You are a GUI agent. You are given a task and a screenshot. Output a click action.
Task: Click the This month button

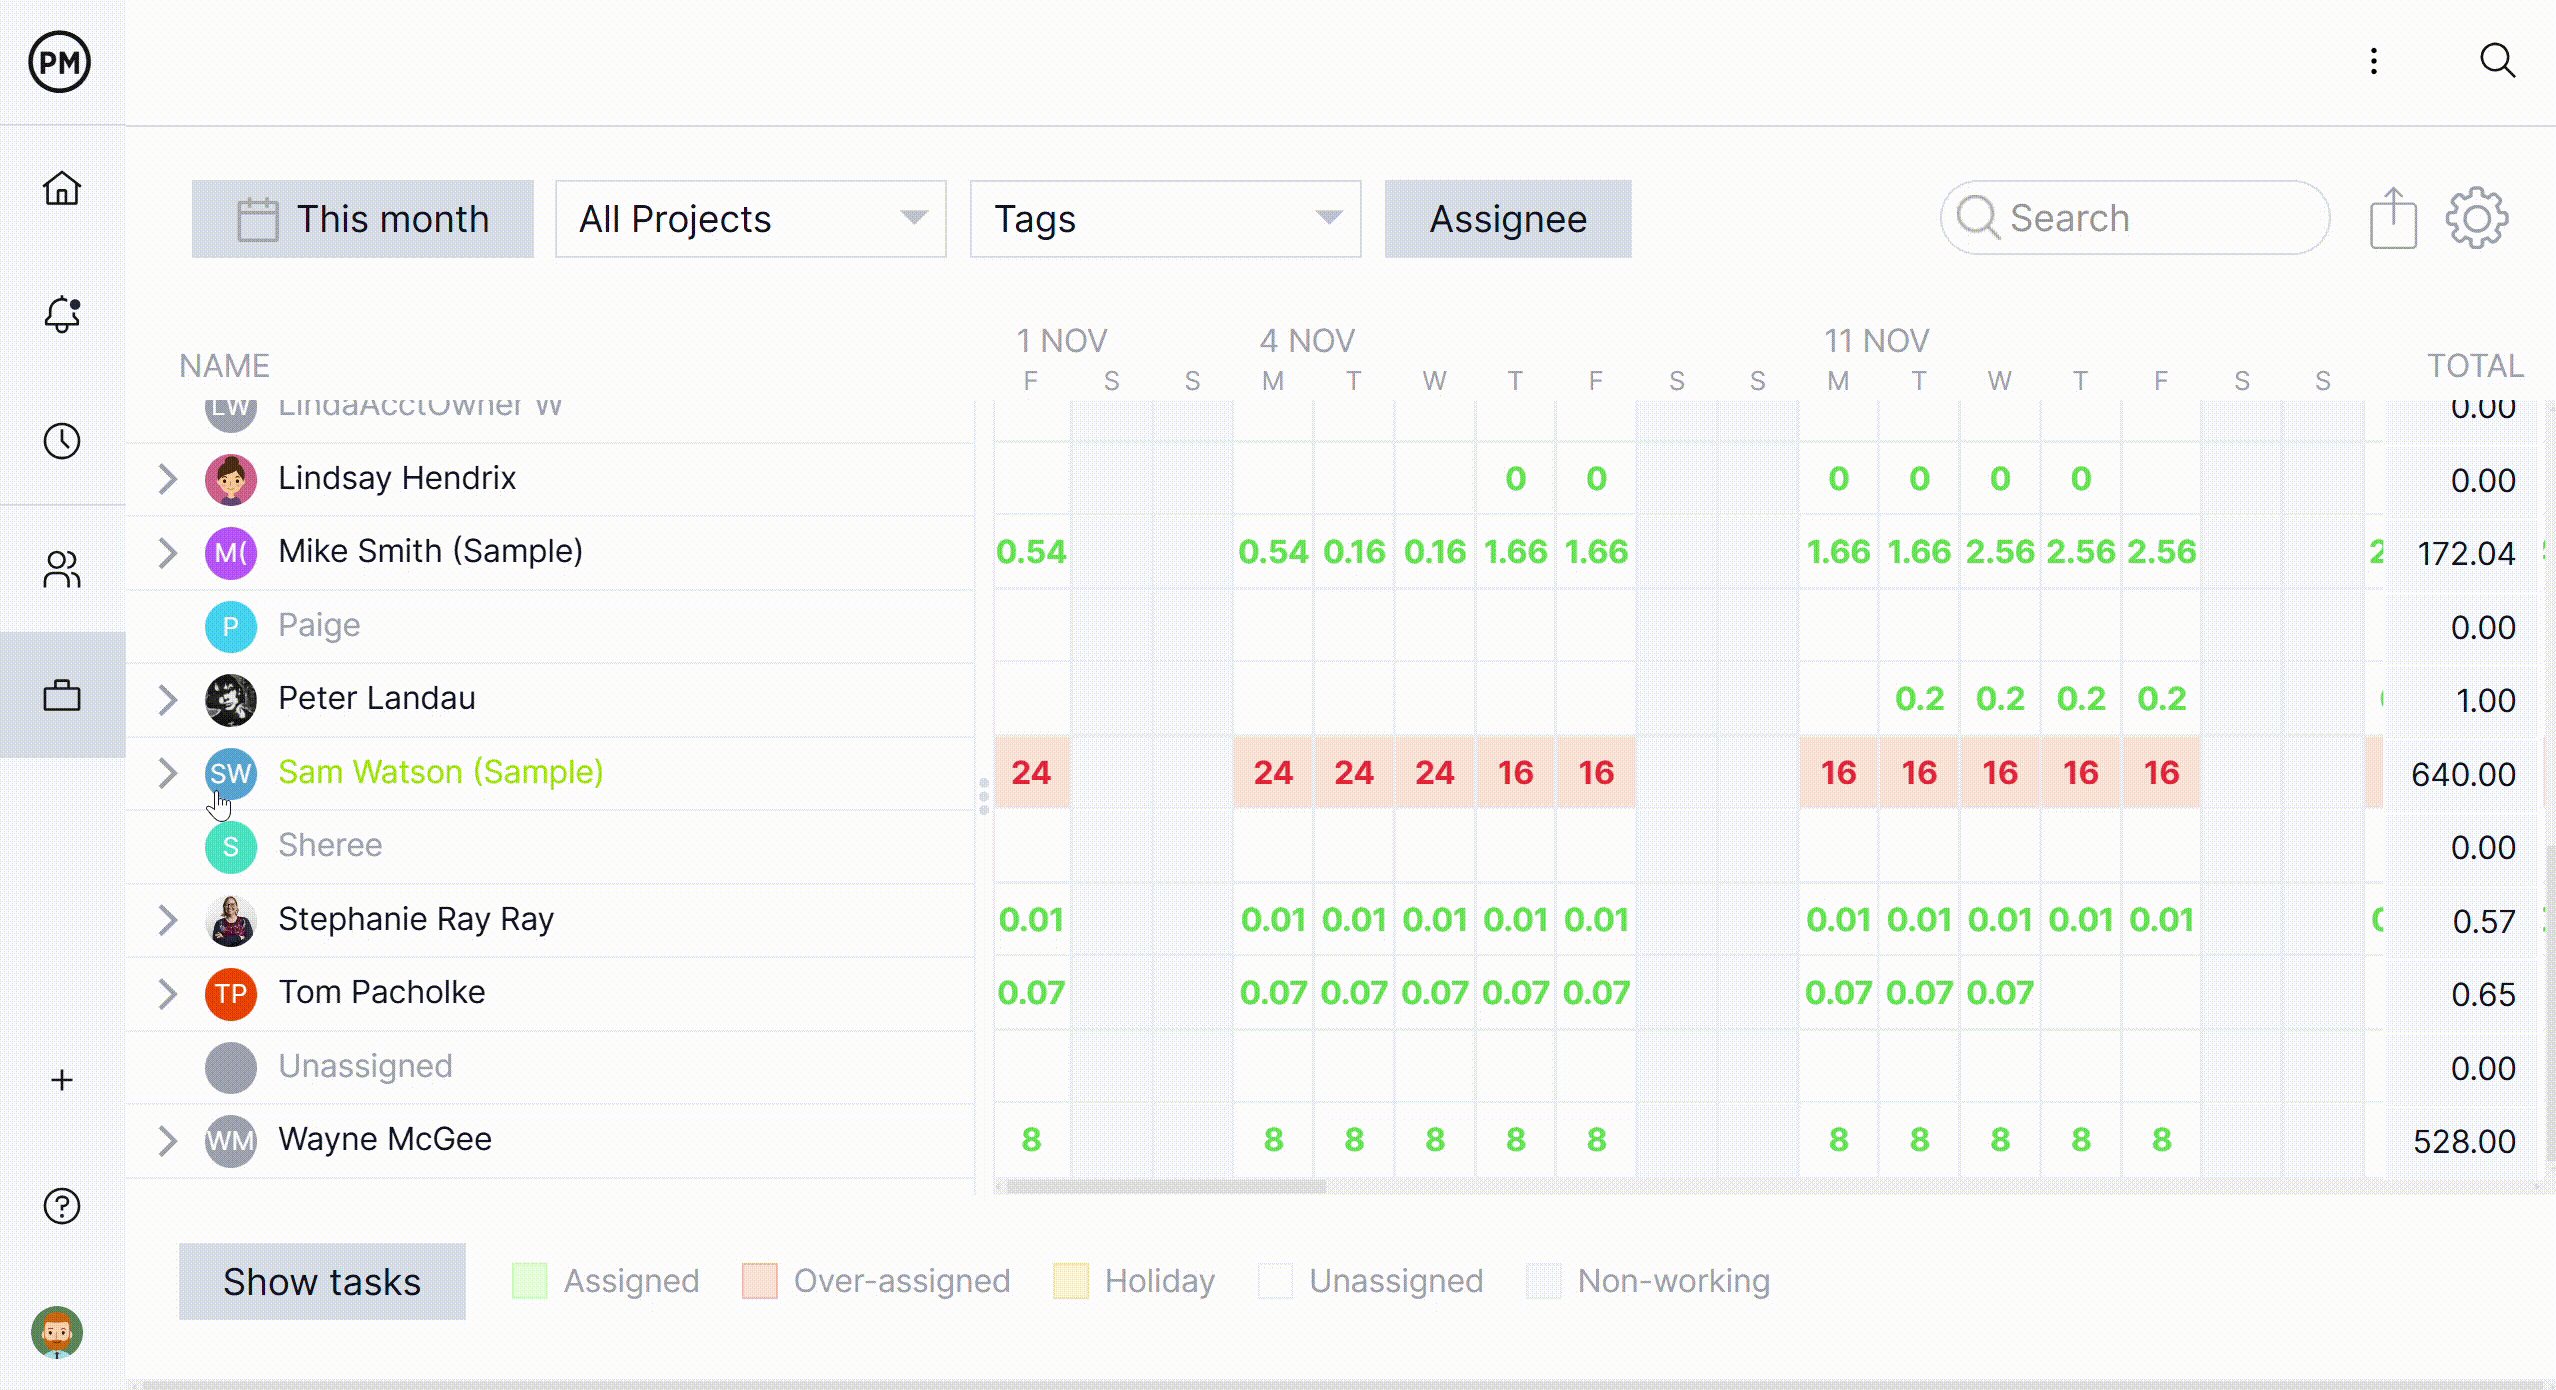(362, 219)
